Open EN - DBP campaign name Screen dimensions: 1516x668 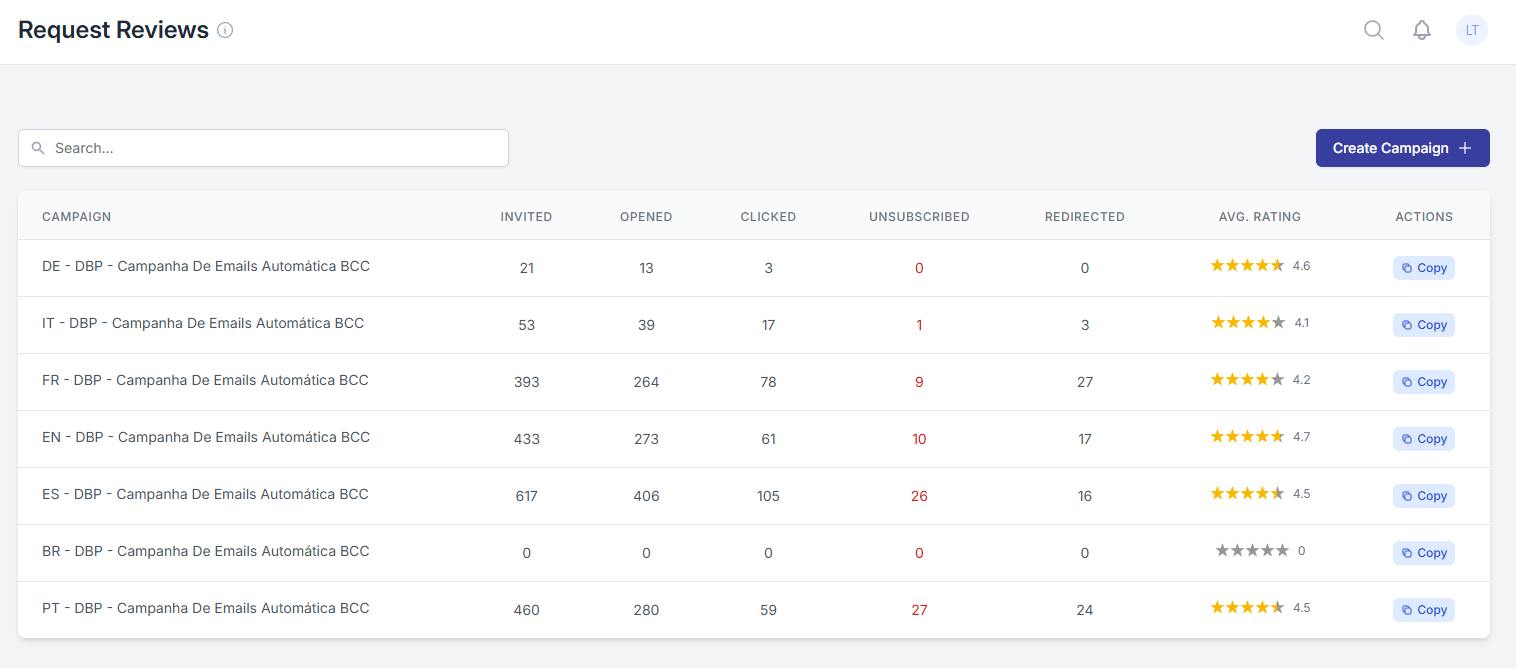tap(206, 437)
